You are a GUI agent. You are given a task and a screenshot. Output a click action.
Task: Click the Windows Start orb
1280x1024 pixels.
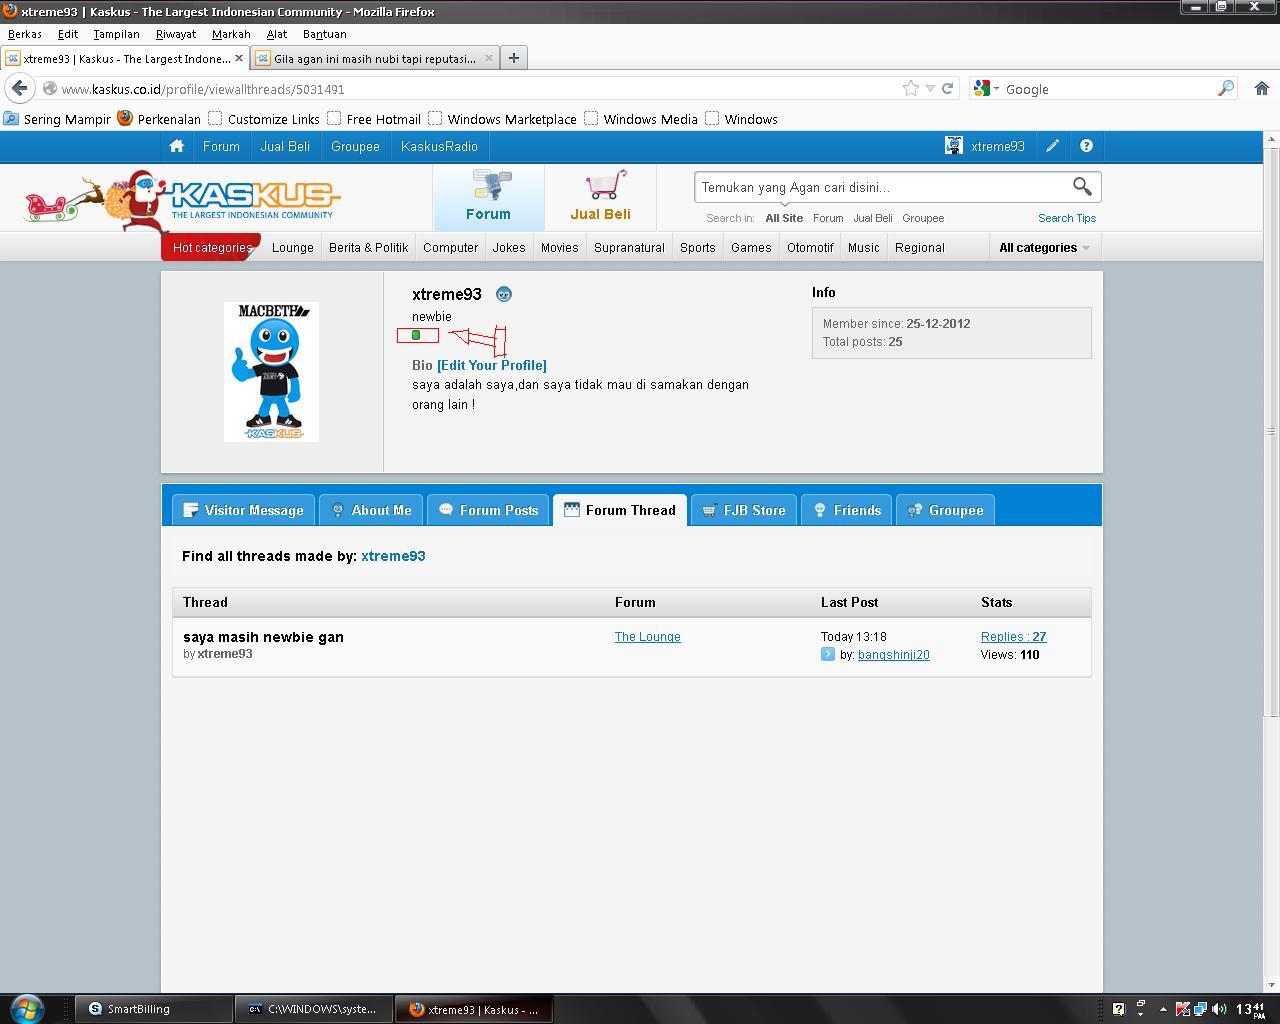click(x=27, y=1008)
